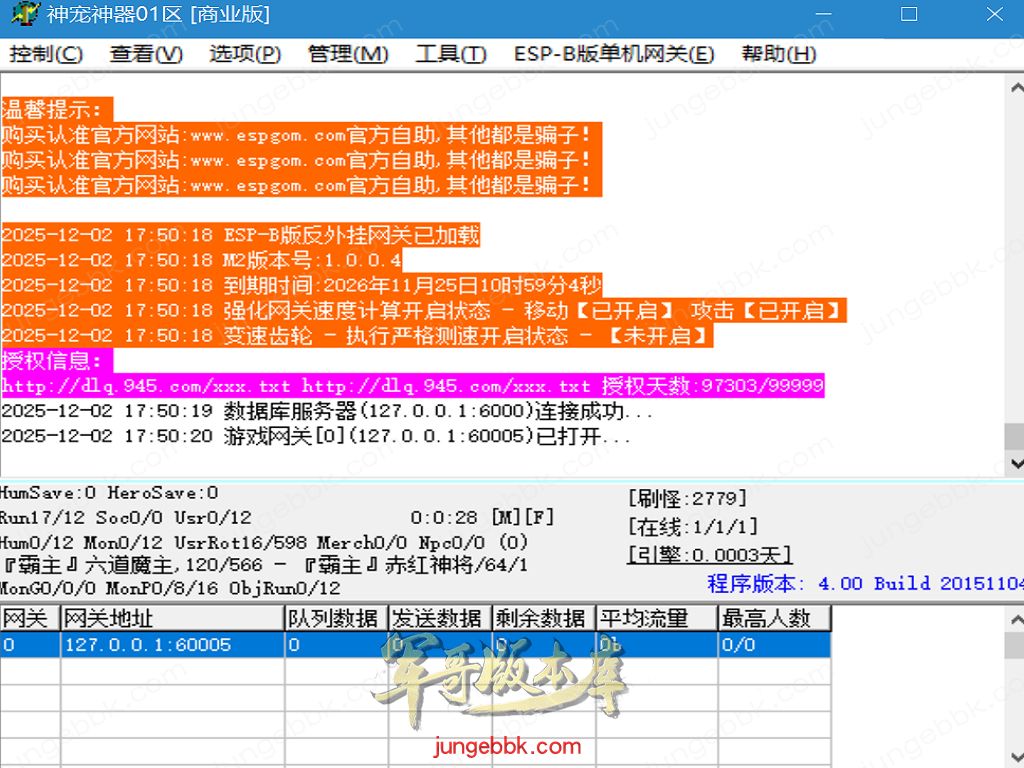Image resolution: width=1024 pixels, height=768 pixels.
Task: Click the 最高人数 column header
Action: 773,619
